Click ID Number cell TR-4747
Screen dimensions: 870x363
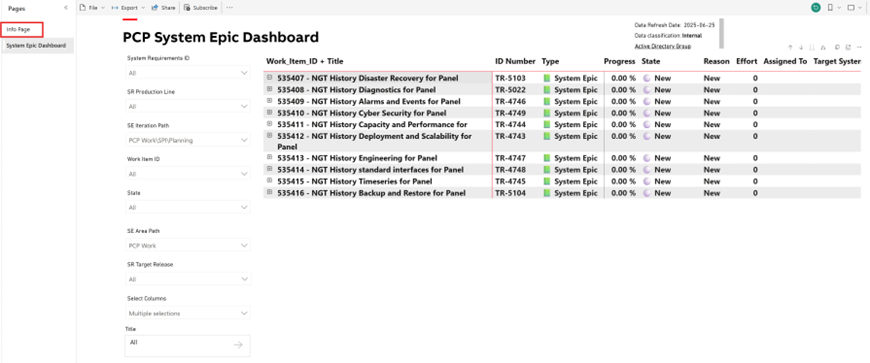tap(510, 158)
